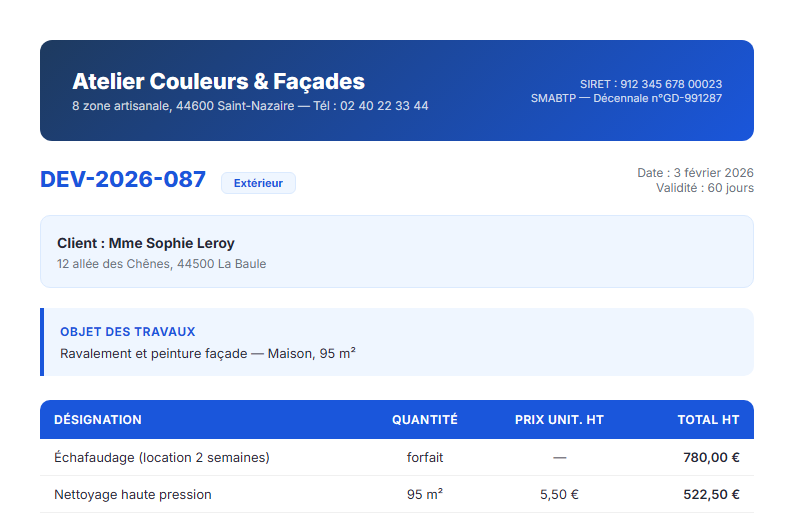Click the DÉSIGNATION column header

[x=98, y=420]
